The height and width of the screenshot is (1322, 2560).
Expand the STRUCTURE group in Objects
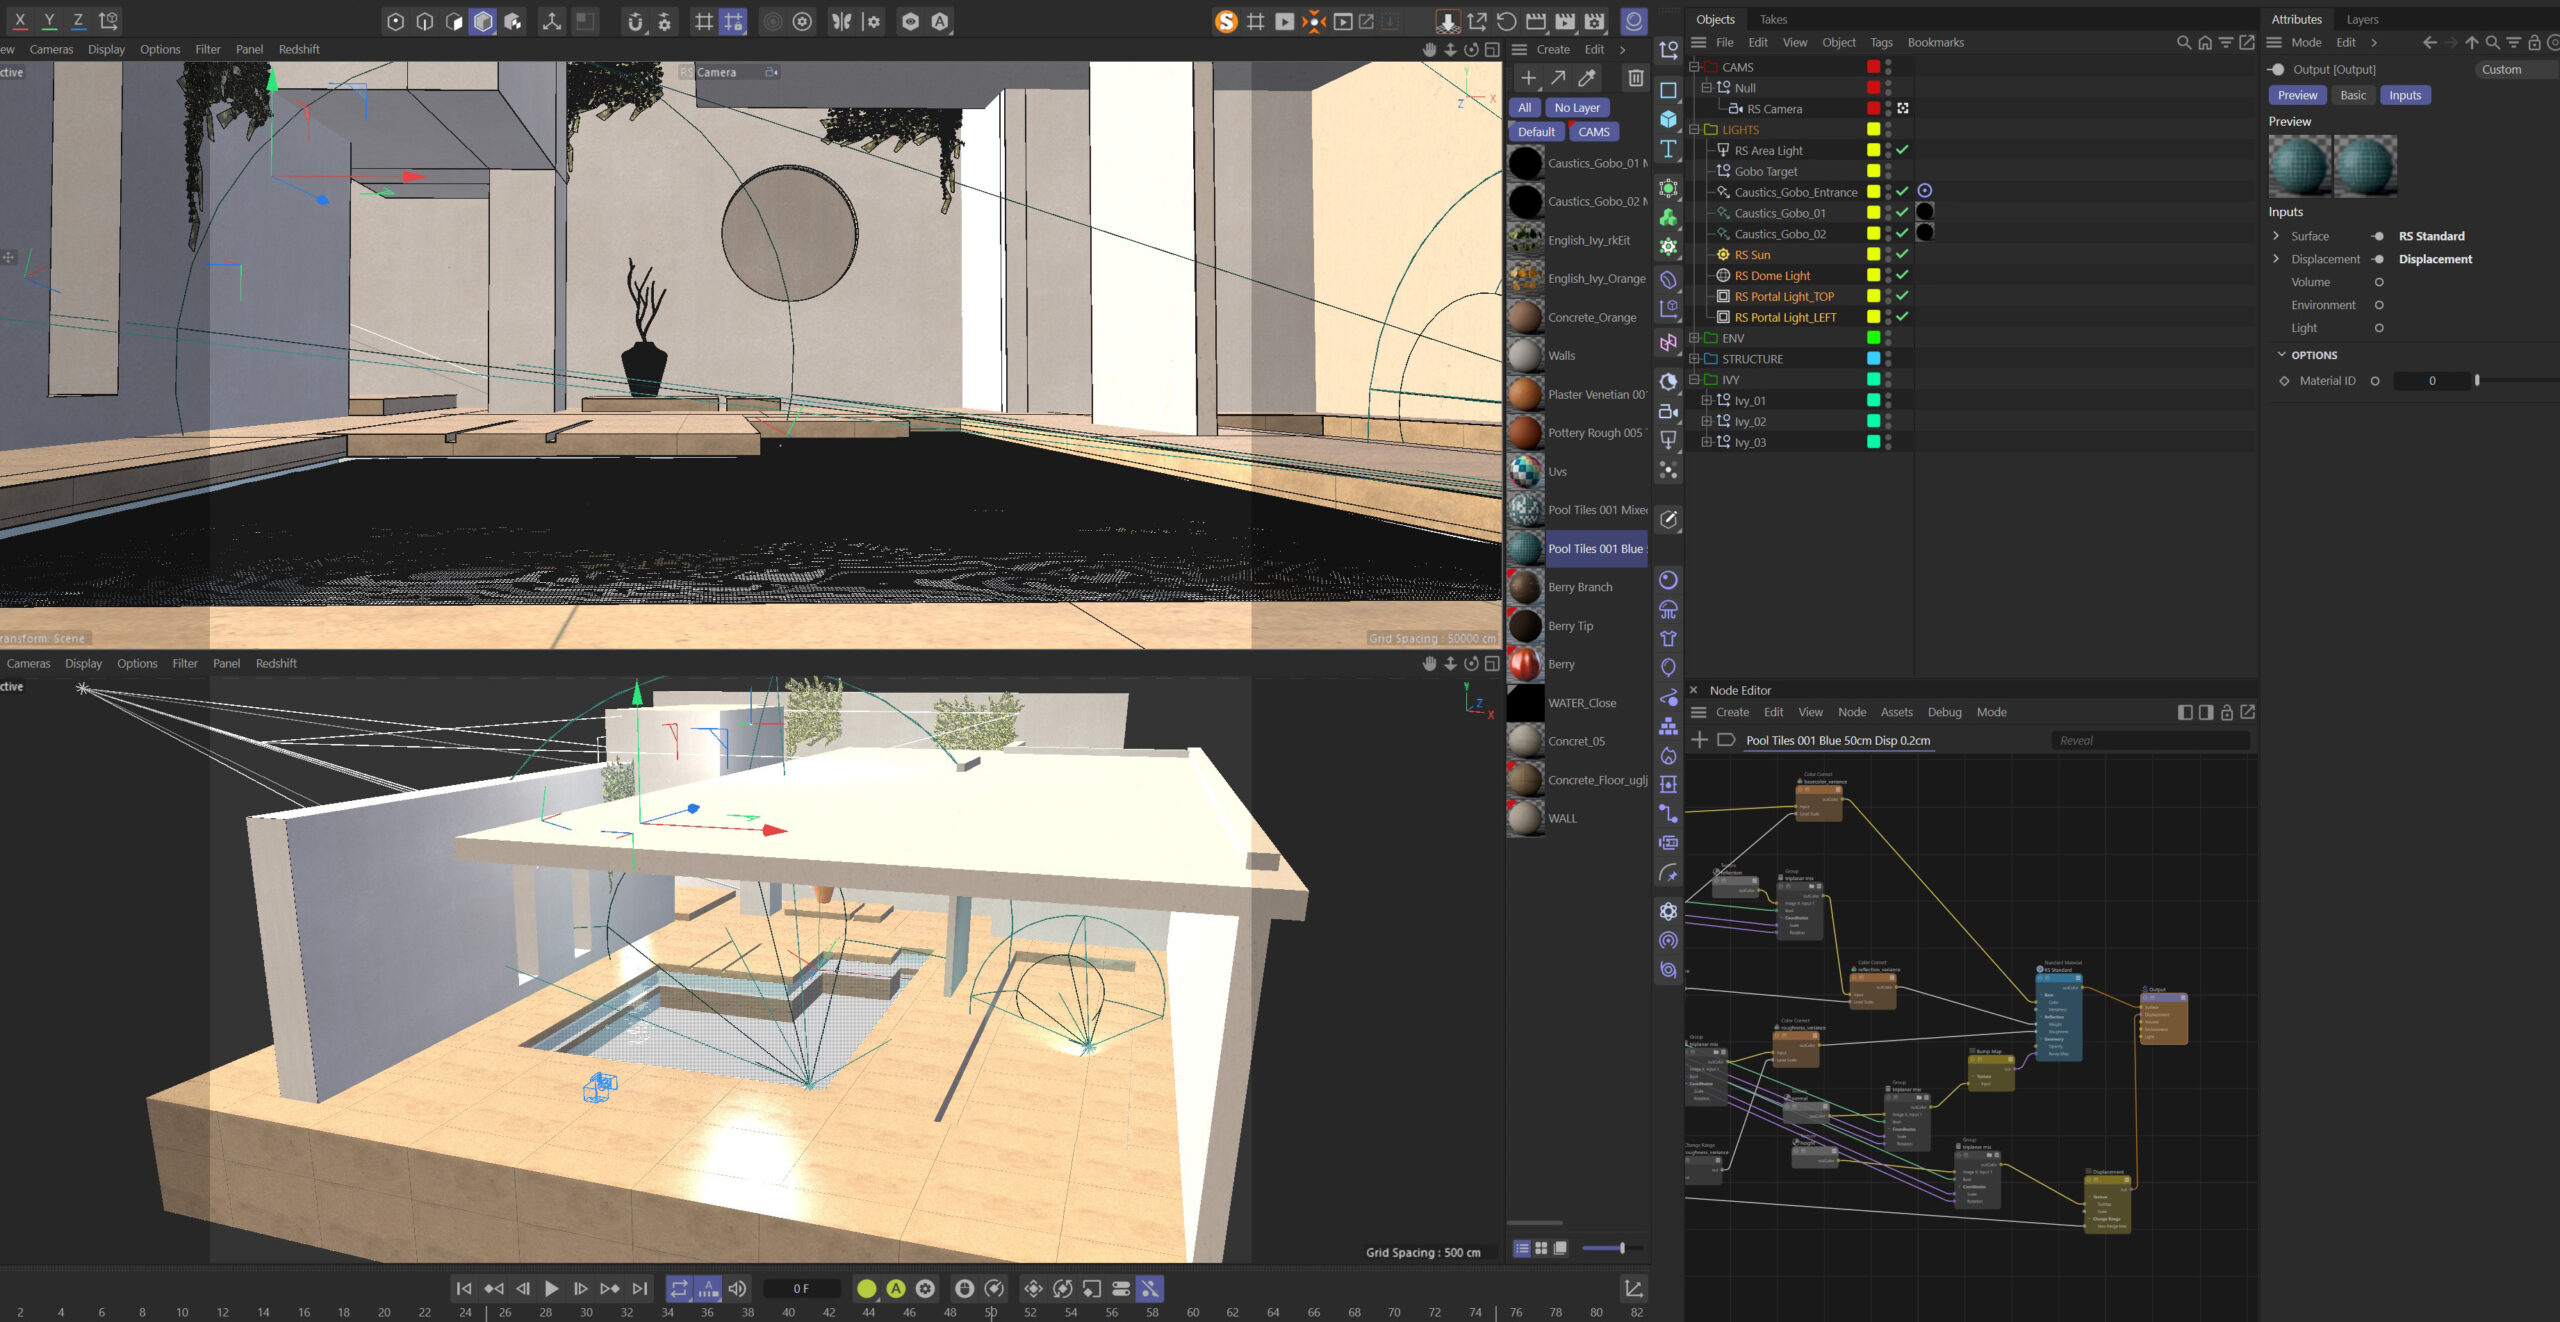pos(1694,359)
